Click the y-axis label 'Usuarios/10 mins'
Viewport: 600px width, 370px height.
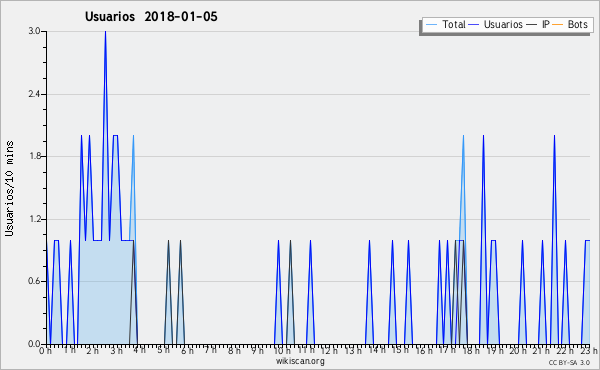pos(9,188)
